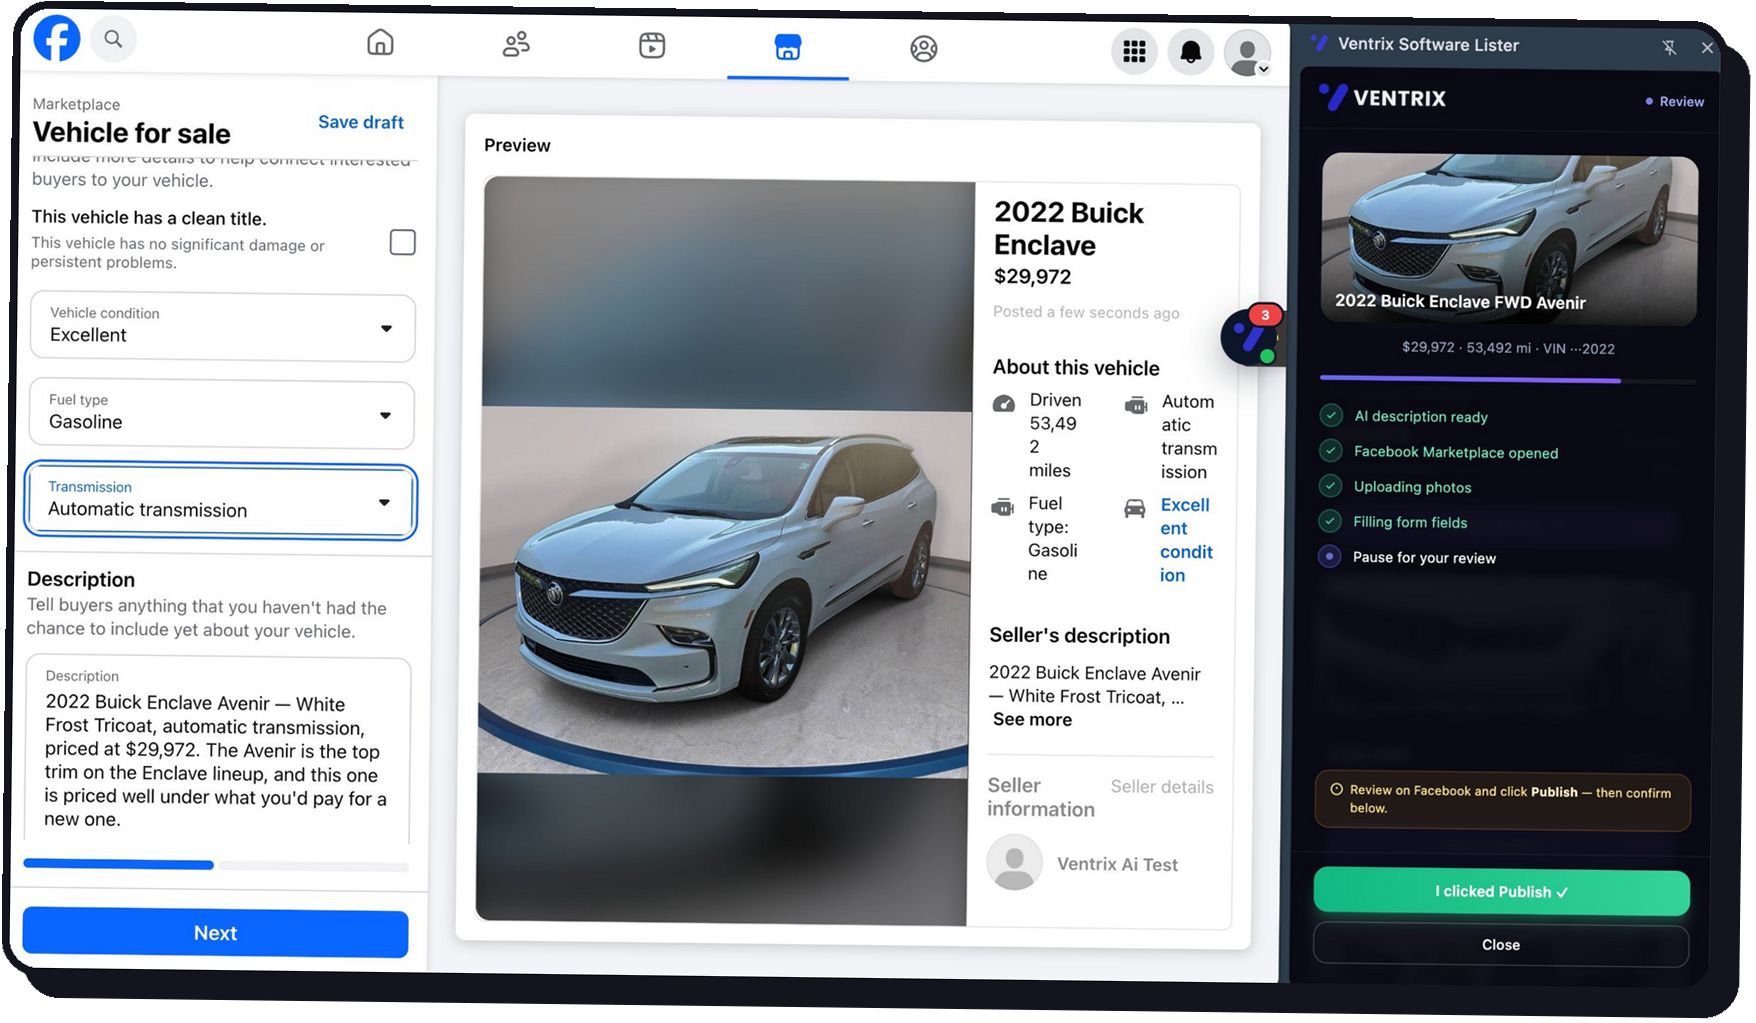Image resolution: width=1756 pixels, height=1023 pixels.
Task: Click the listing progress bar under description
Action: tap(216, 865)
